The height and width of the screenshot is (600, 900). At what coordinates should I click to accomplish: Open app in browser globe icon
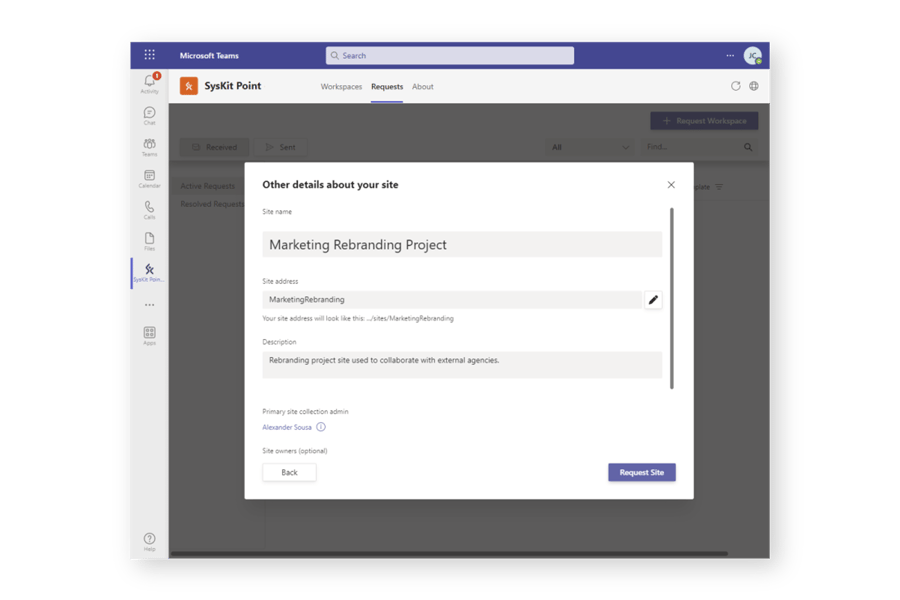[754, 86]
